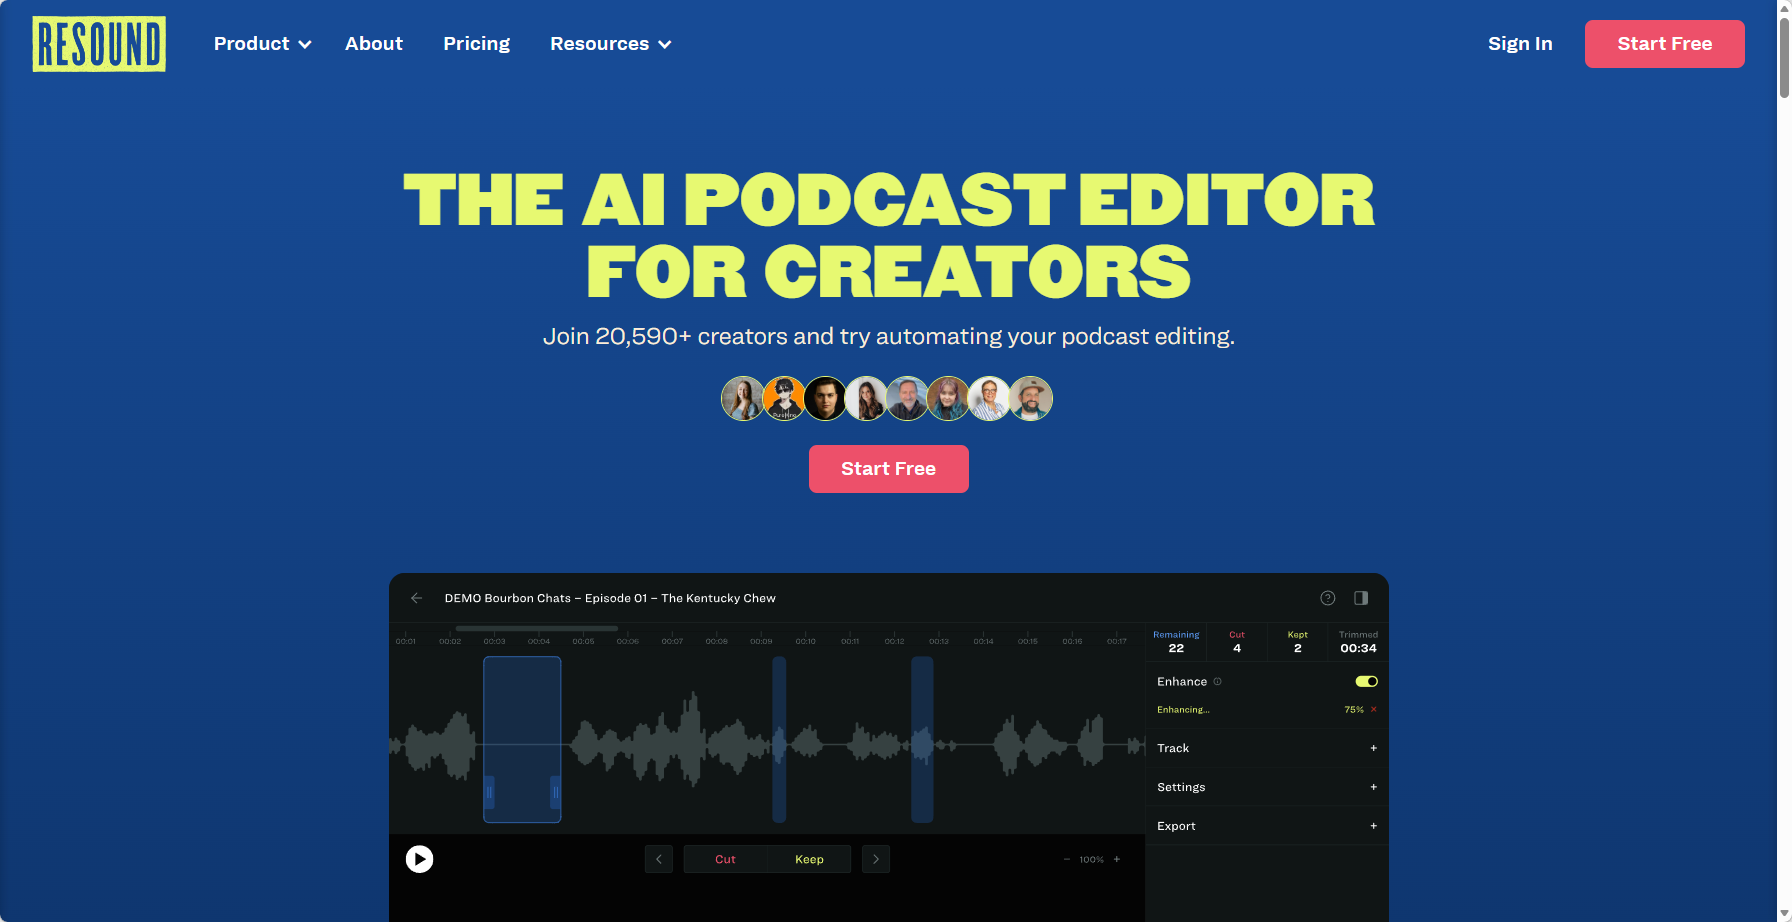This screenshot has height=922, width=1792.
Task: Click the DEMO Bourbon Chats episode title
Action: (610, 598)
